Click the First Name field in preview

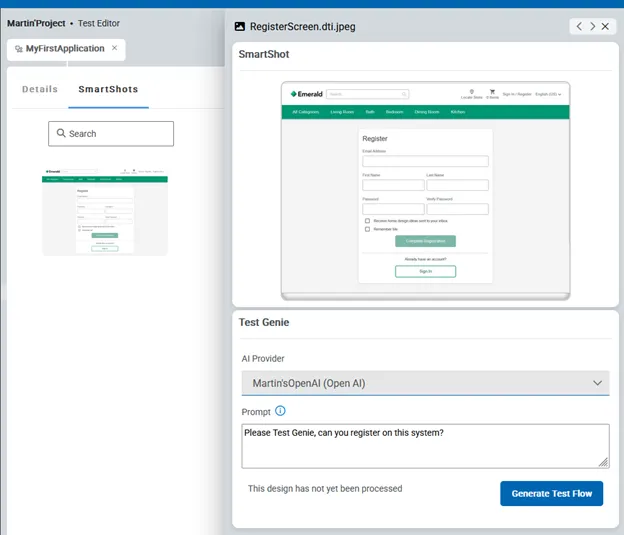click(x=393, y=185)
